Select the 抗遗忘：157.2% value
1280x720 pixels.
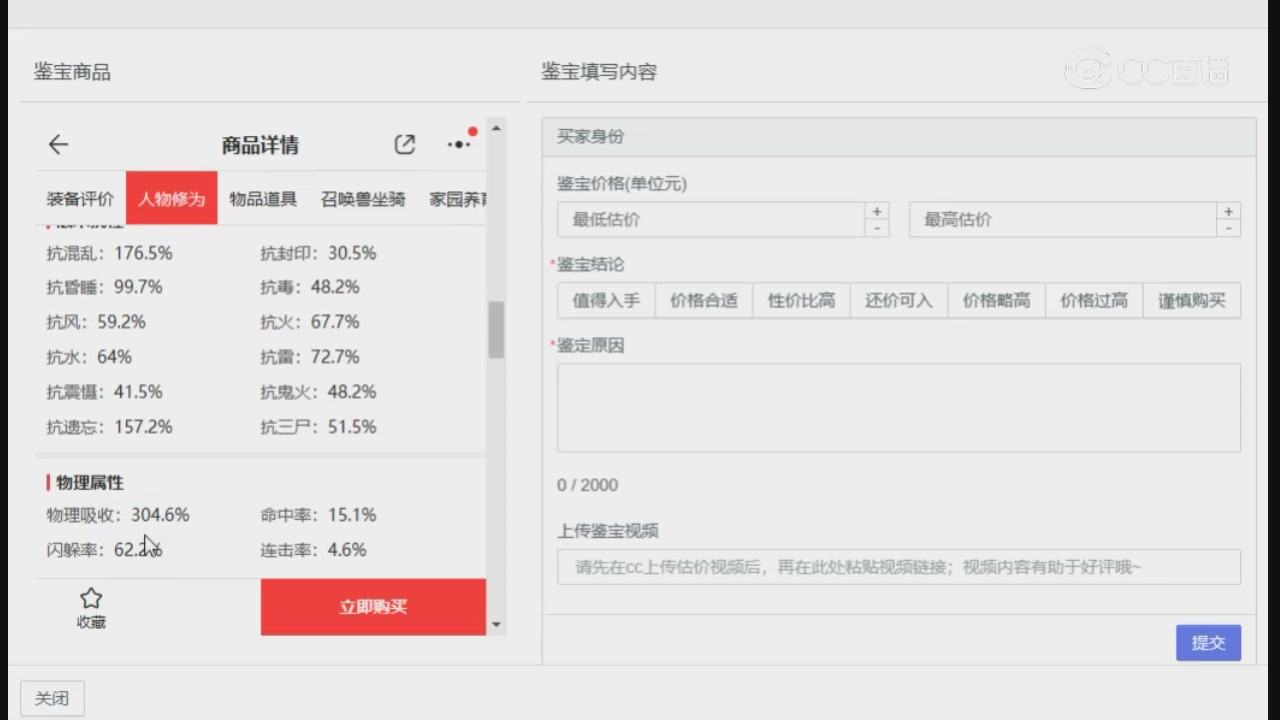[x=109, y=427]
